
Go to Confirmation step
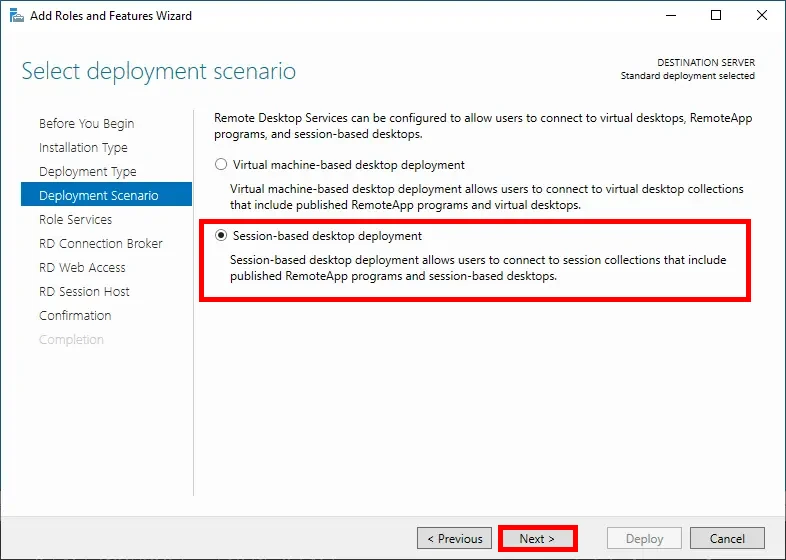pyautogui.click(x=75, y=316)
